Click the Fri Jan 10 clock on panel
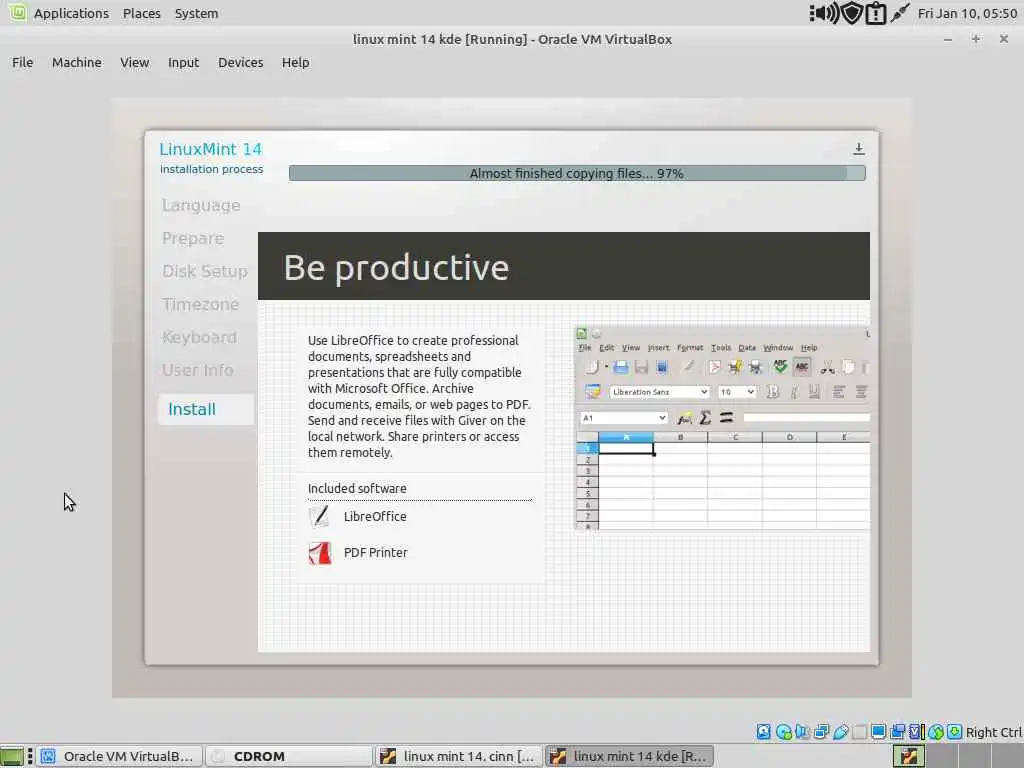Viewport: 1024px width, 768px height. [x=967, y=13]
